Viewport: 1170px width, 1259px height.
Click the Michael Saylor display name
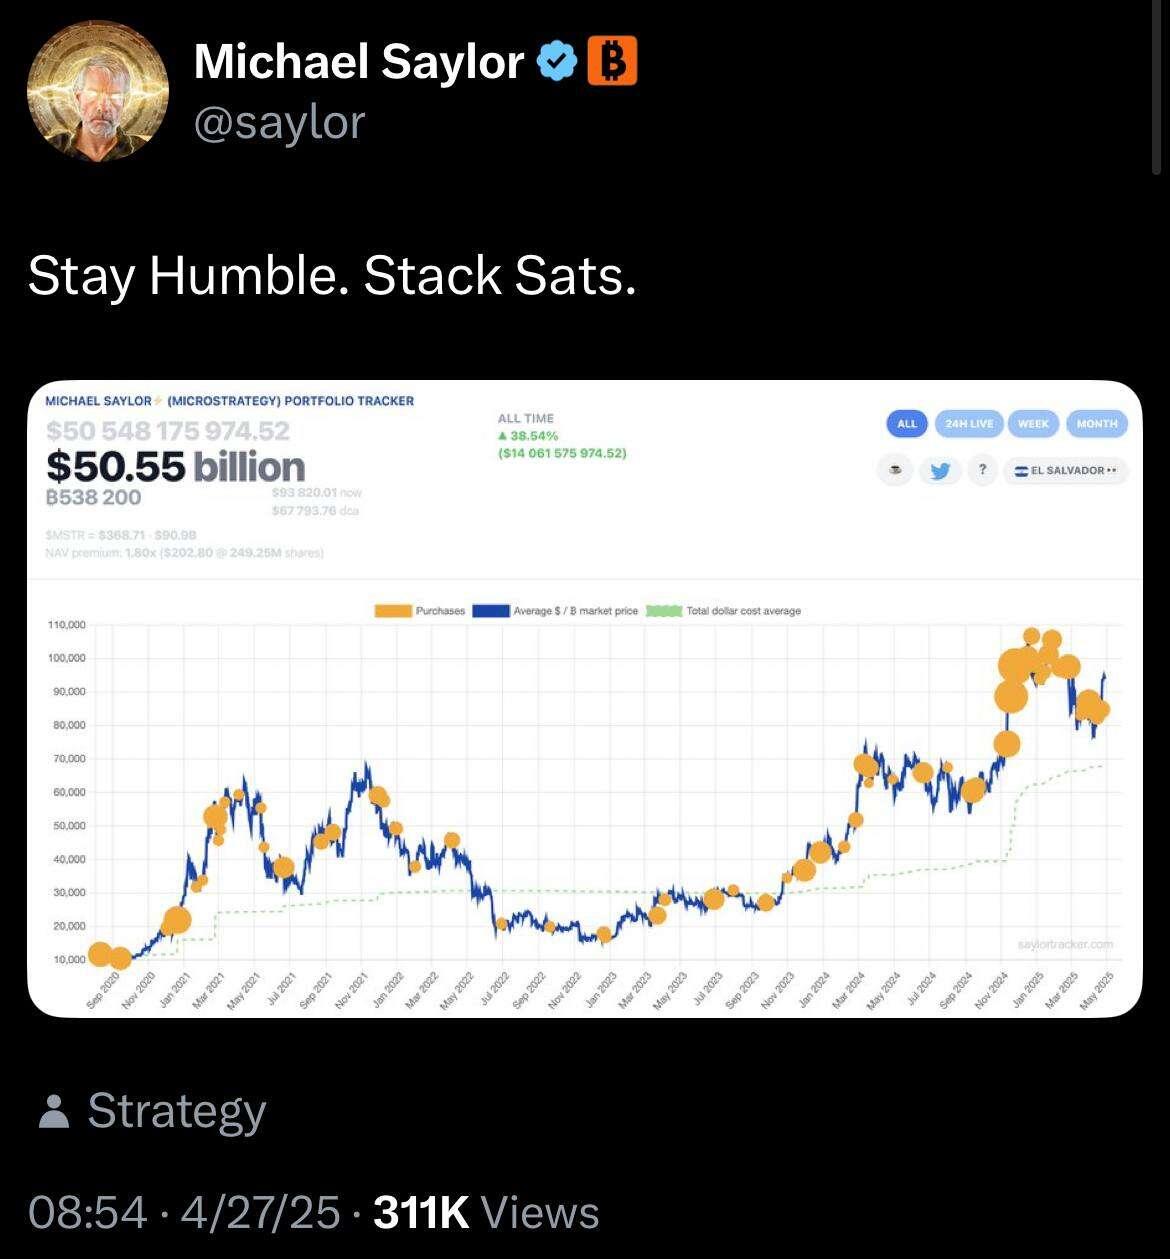358,62
